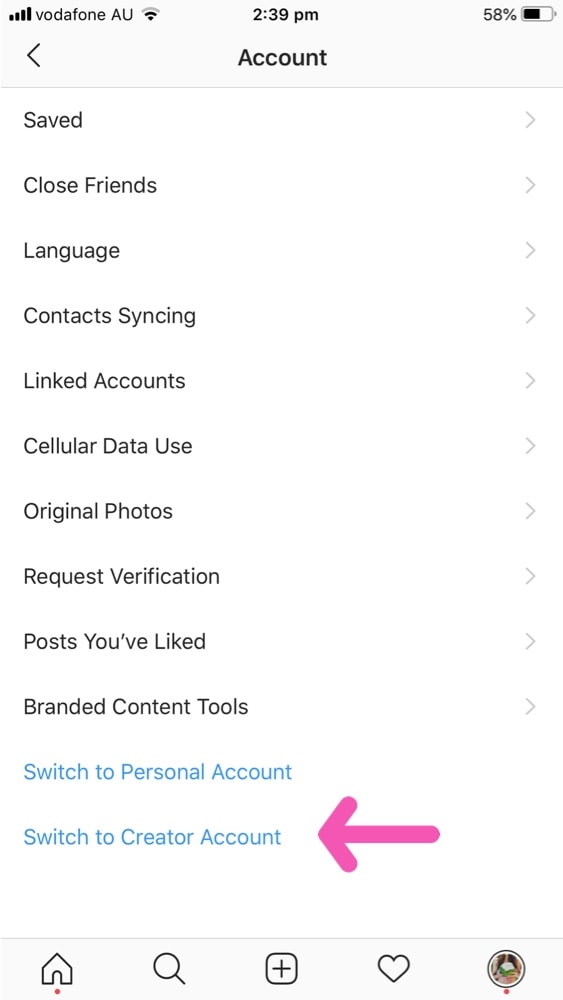This screenshot has height=1000, width=563.
Task: Open Original Photos settings
Action: (281, 511)
